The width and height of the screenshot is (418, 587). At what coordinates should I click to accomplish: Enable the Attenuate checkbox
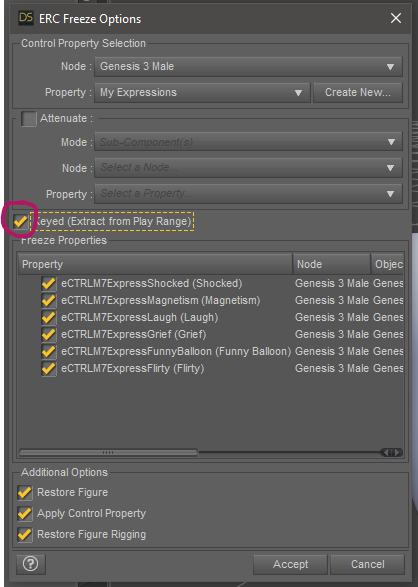[x=29, y=119]
